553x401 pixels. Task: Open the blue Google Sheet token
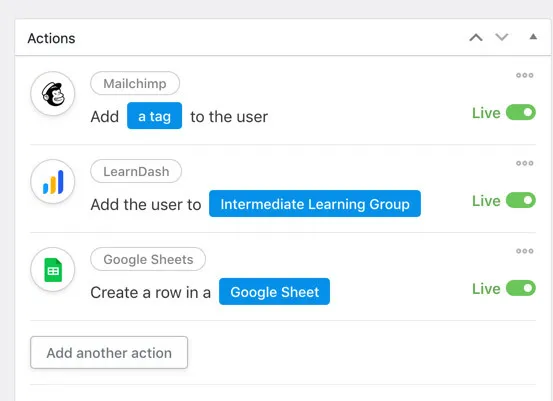(274, 291)
